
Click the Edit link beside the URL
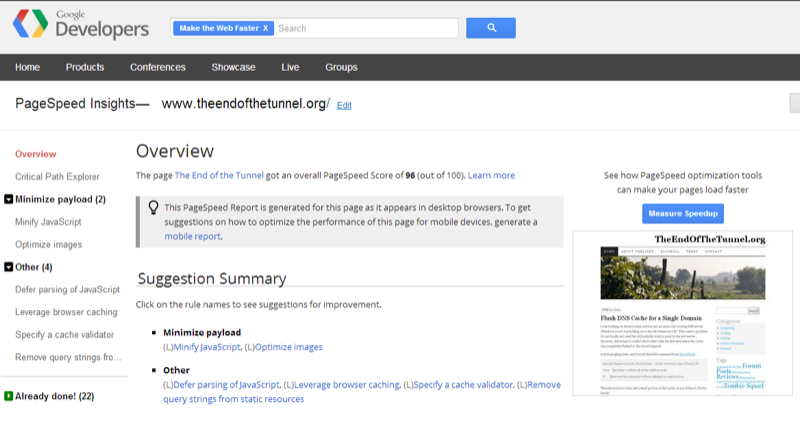(344, 105)
